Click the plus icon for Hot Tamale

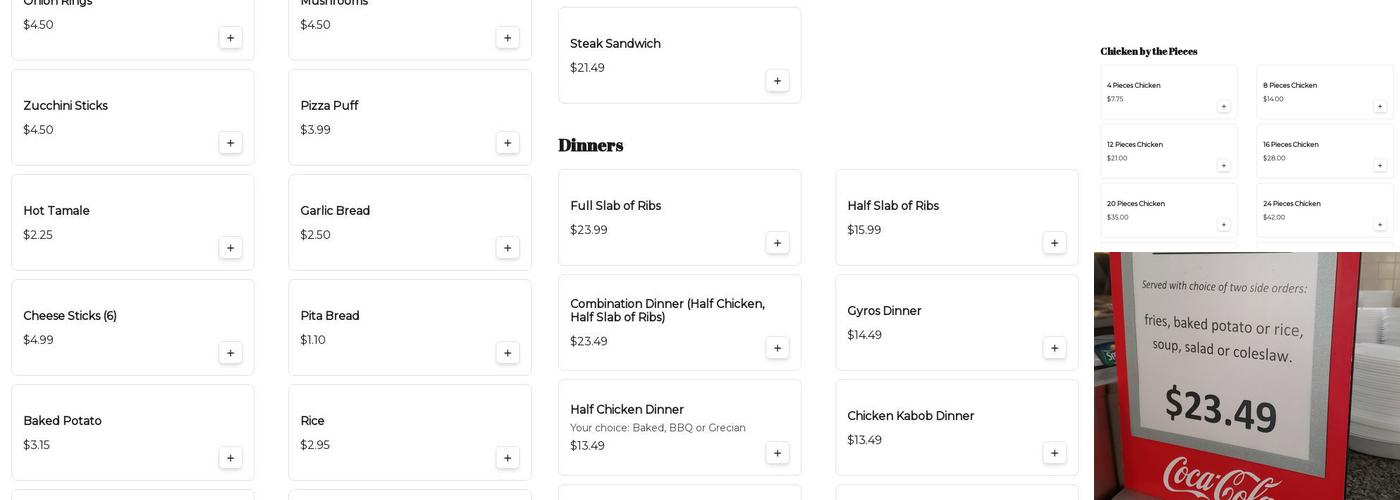(x=230, y=248)
